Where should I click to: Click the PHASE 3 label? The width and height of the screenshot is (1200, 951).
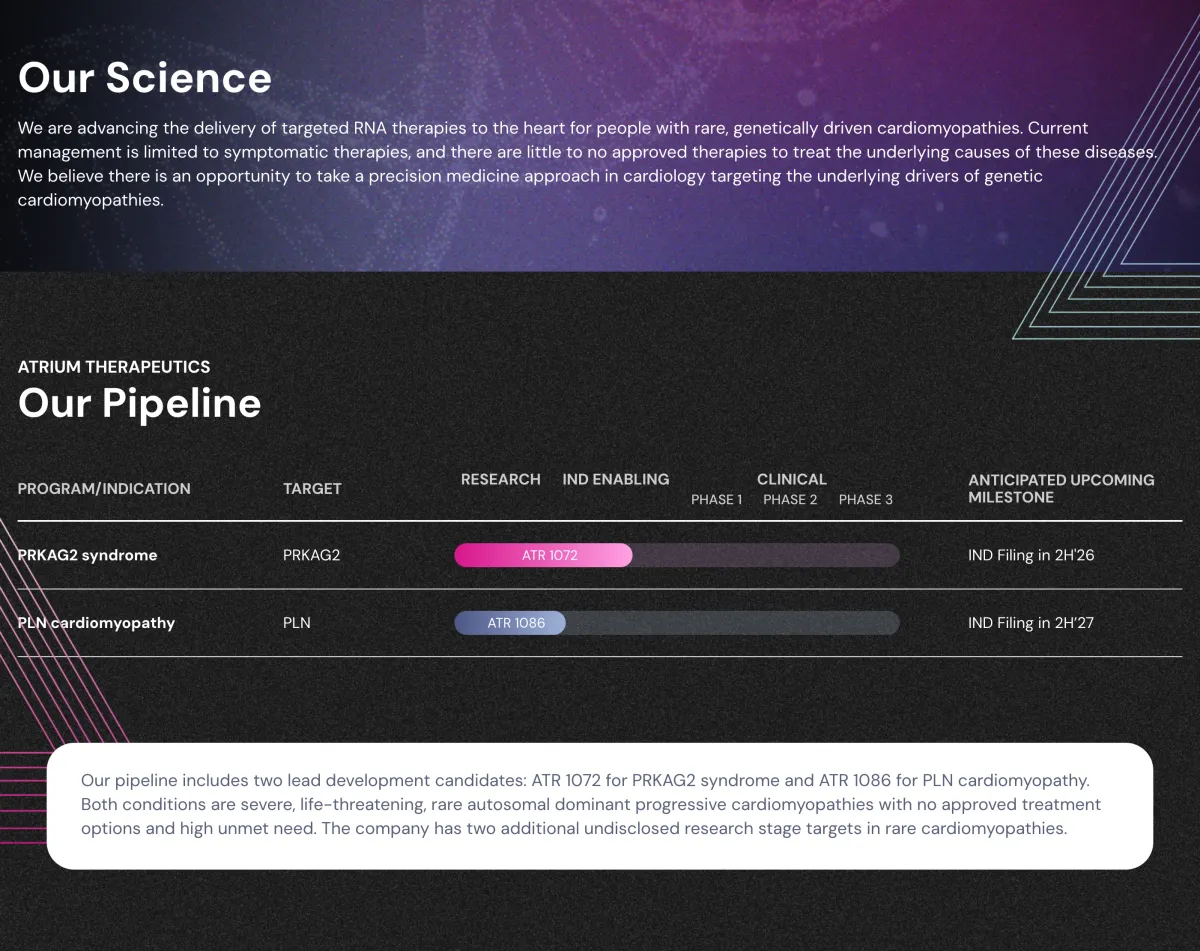pyautogui.click(x=865, y=500)
